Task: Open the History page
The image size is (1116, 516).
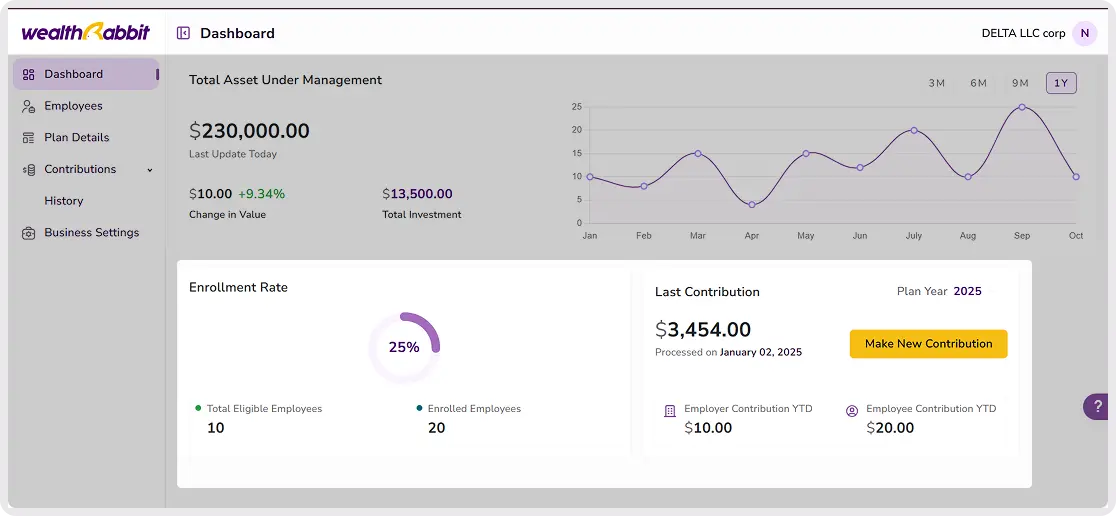Action: coord(64,201)
